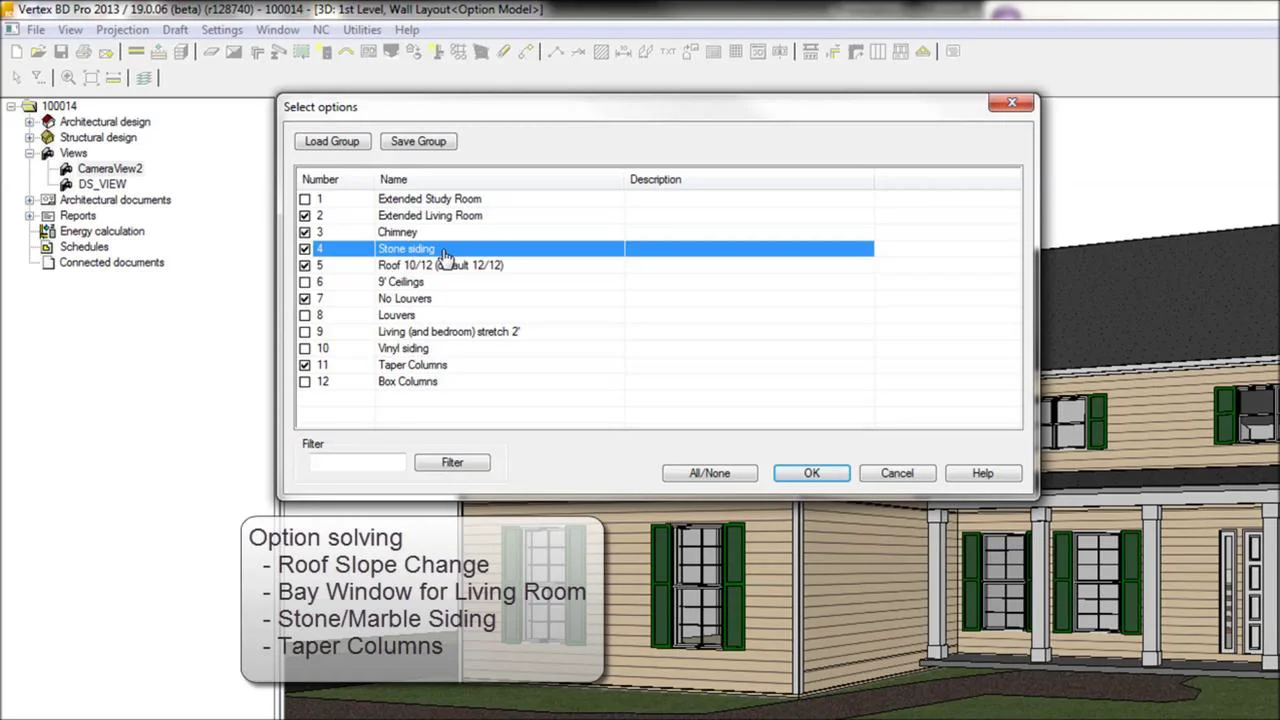
Task: Click the Filter button
Action: point(452,462)
